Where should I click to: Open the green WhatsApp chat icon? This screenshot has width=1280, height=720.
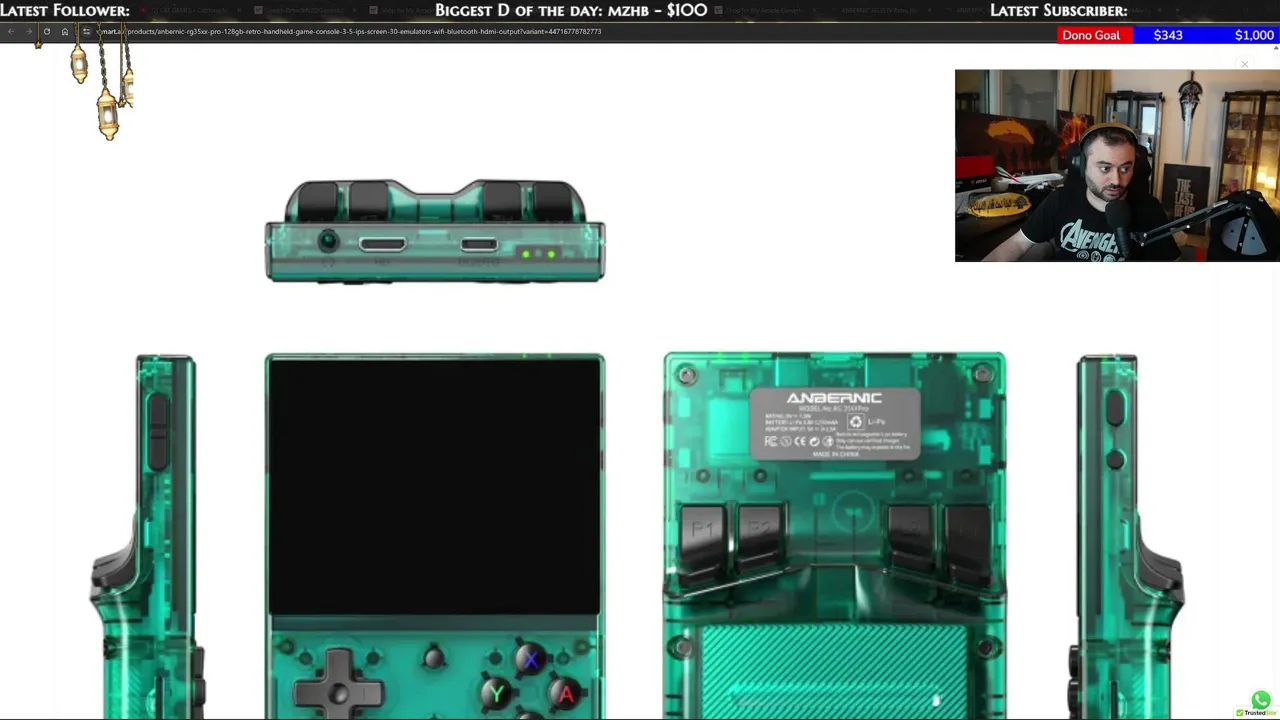(1260, 700)
